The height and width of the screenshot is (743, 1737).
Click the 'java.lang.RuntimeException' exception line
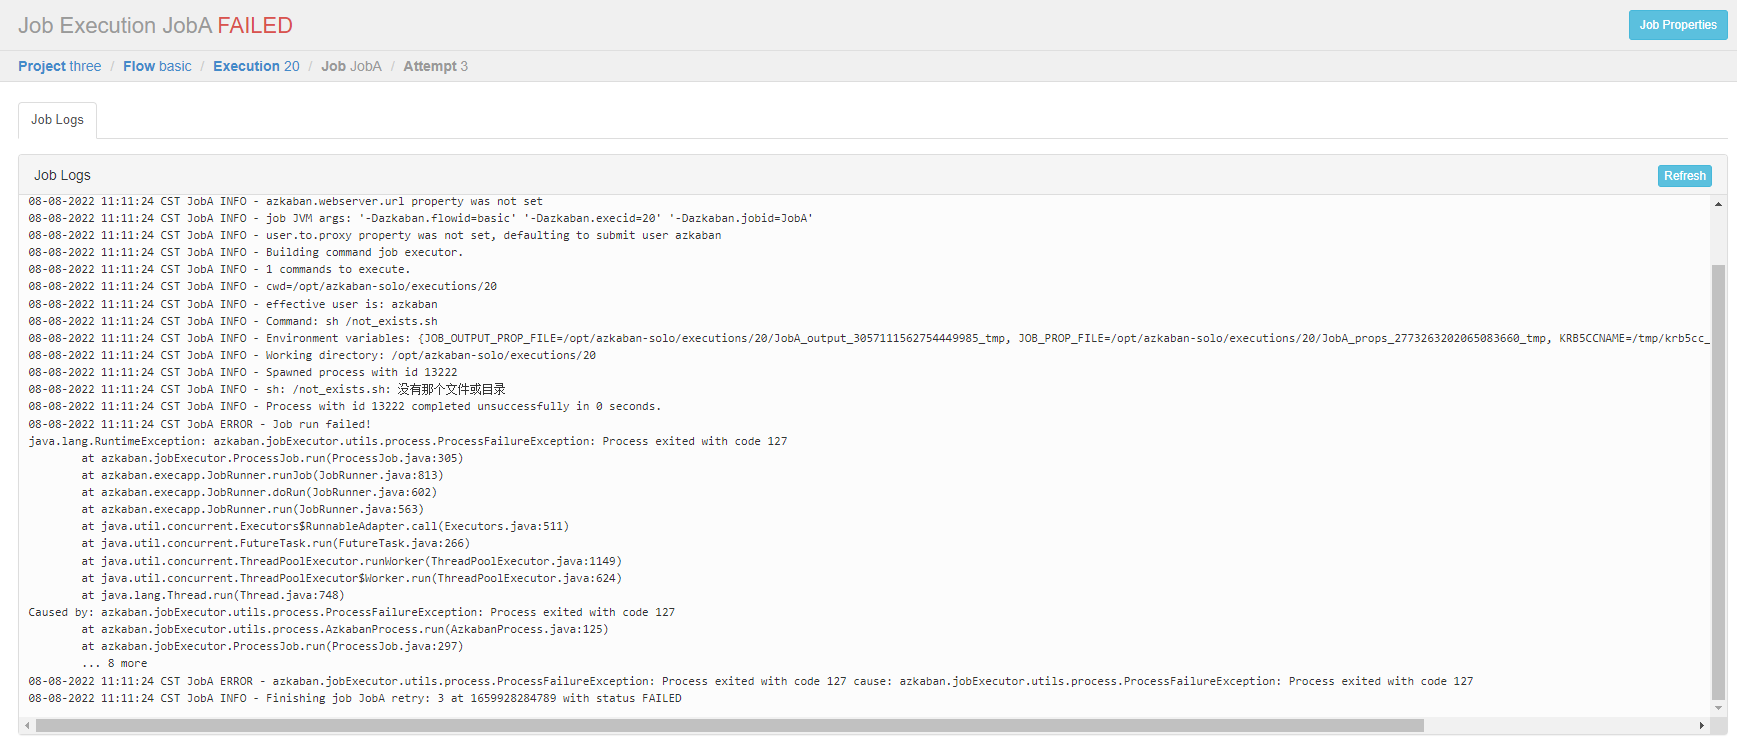408,441
